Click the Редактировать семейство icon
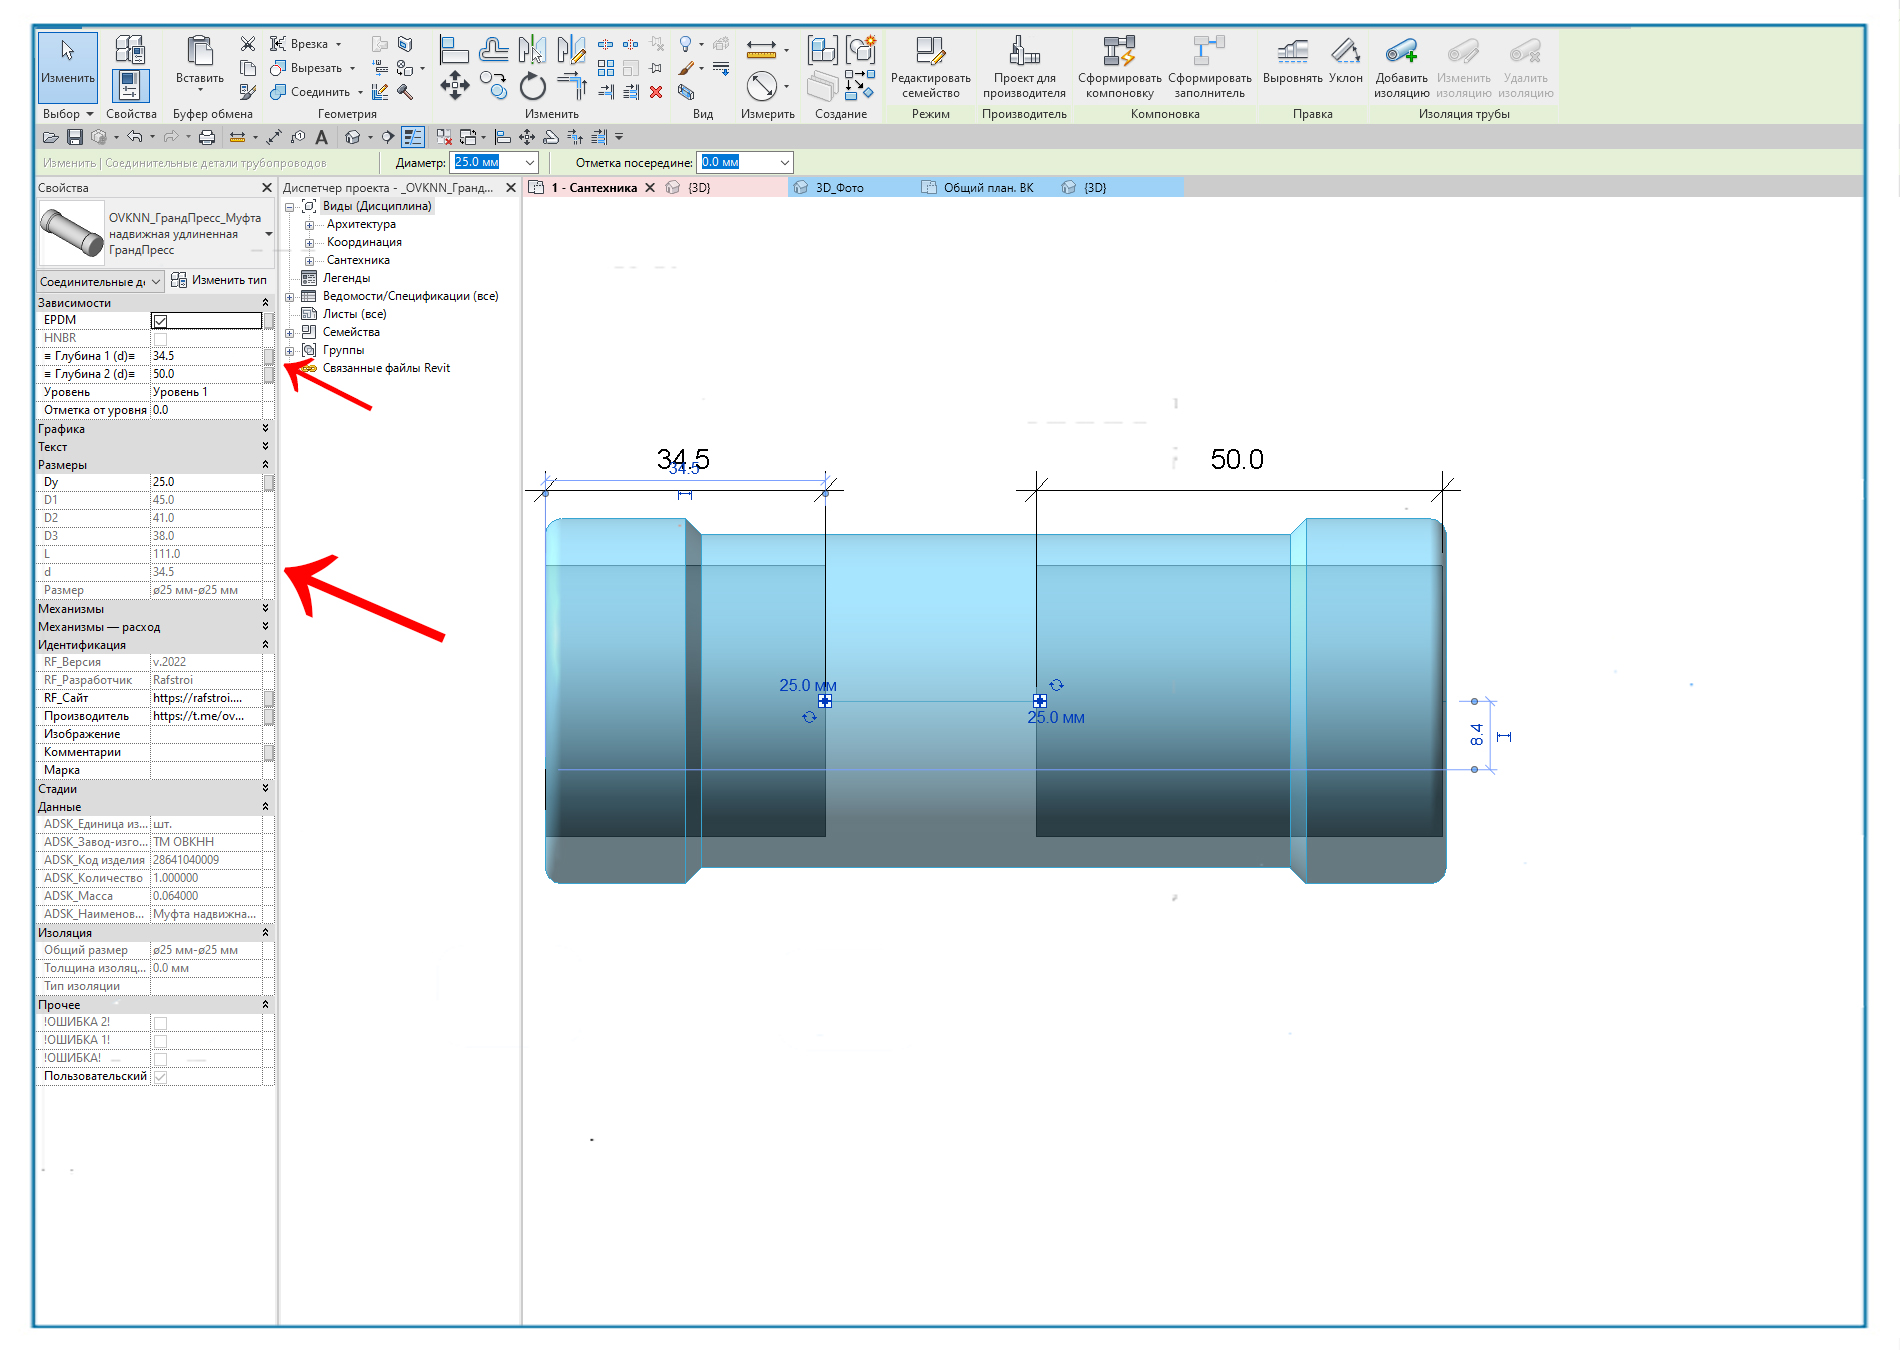 (930, 50)
